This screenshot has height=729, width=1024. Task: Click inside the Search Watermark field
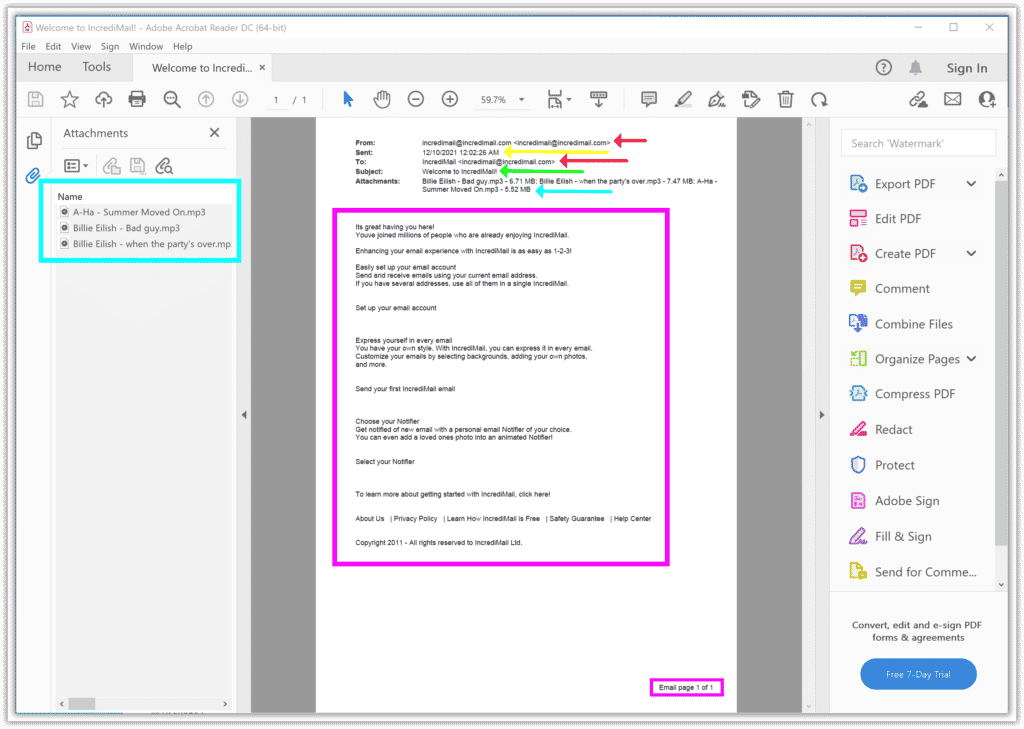(x=917, y=143)
